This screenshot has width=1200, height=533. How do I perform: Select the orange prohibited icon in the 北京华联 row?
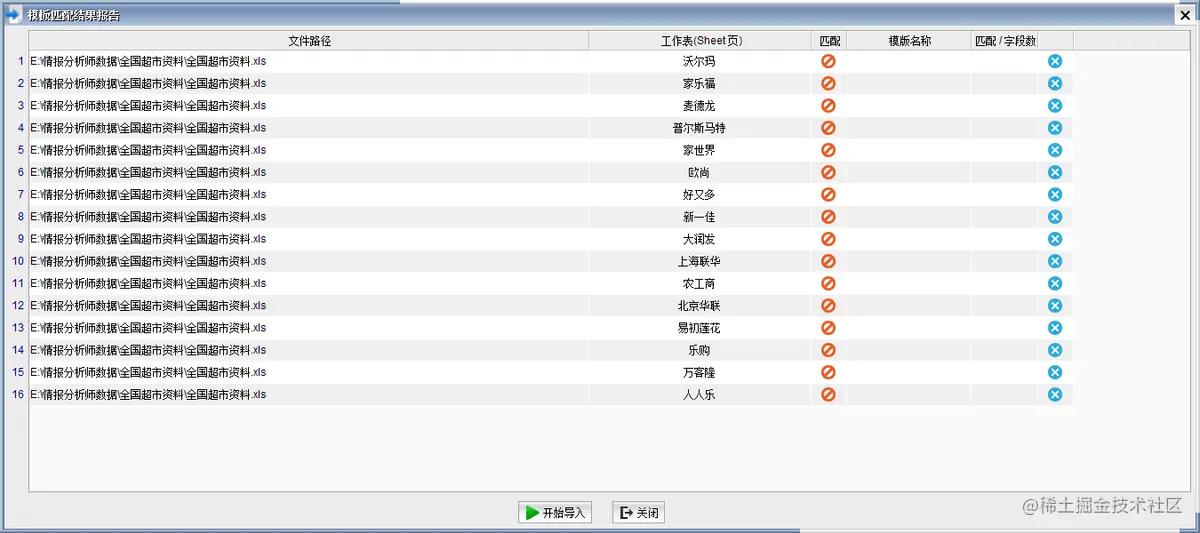(828, 305)
